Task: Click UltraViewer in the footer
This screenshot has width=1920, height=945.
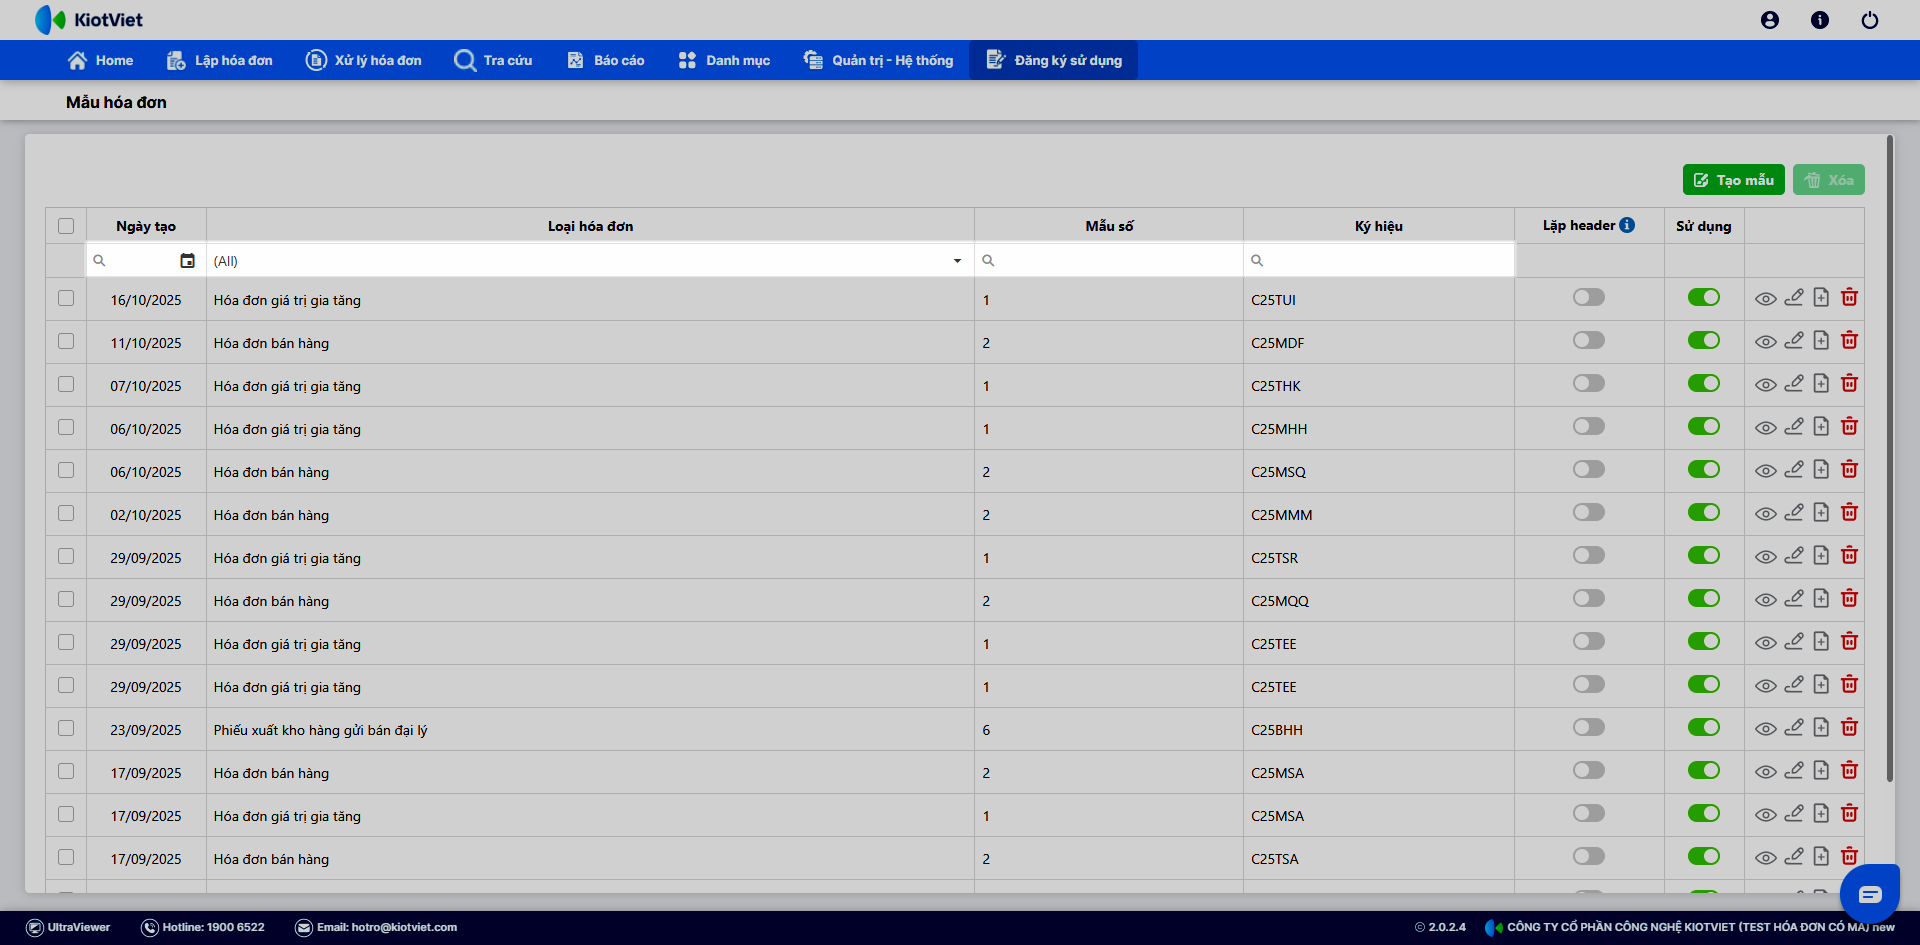Action: [x=68, y=927]
